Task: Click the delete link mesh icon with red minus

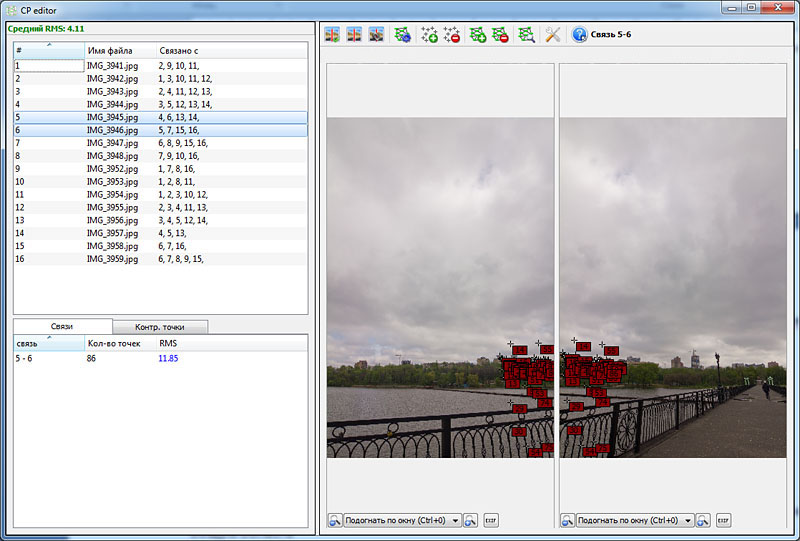Action: 500,35
